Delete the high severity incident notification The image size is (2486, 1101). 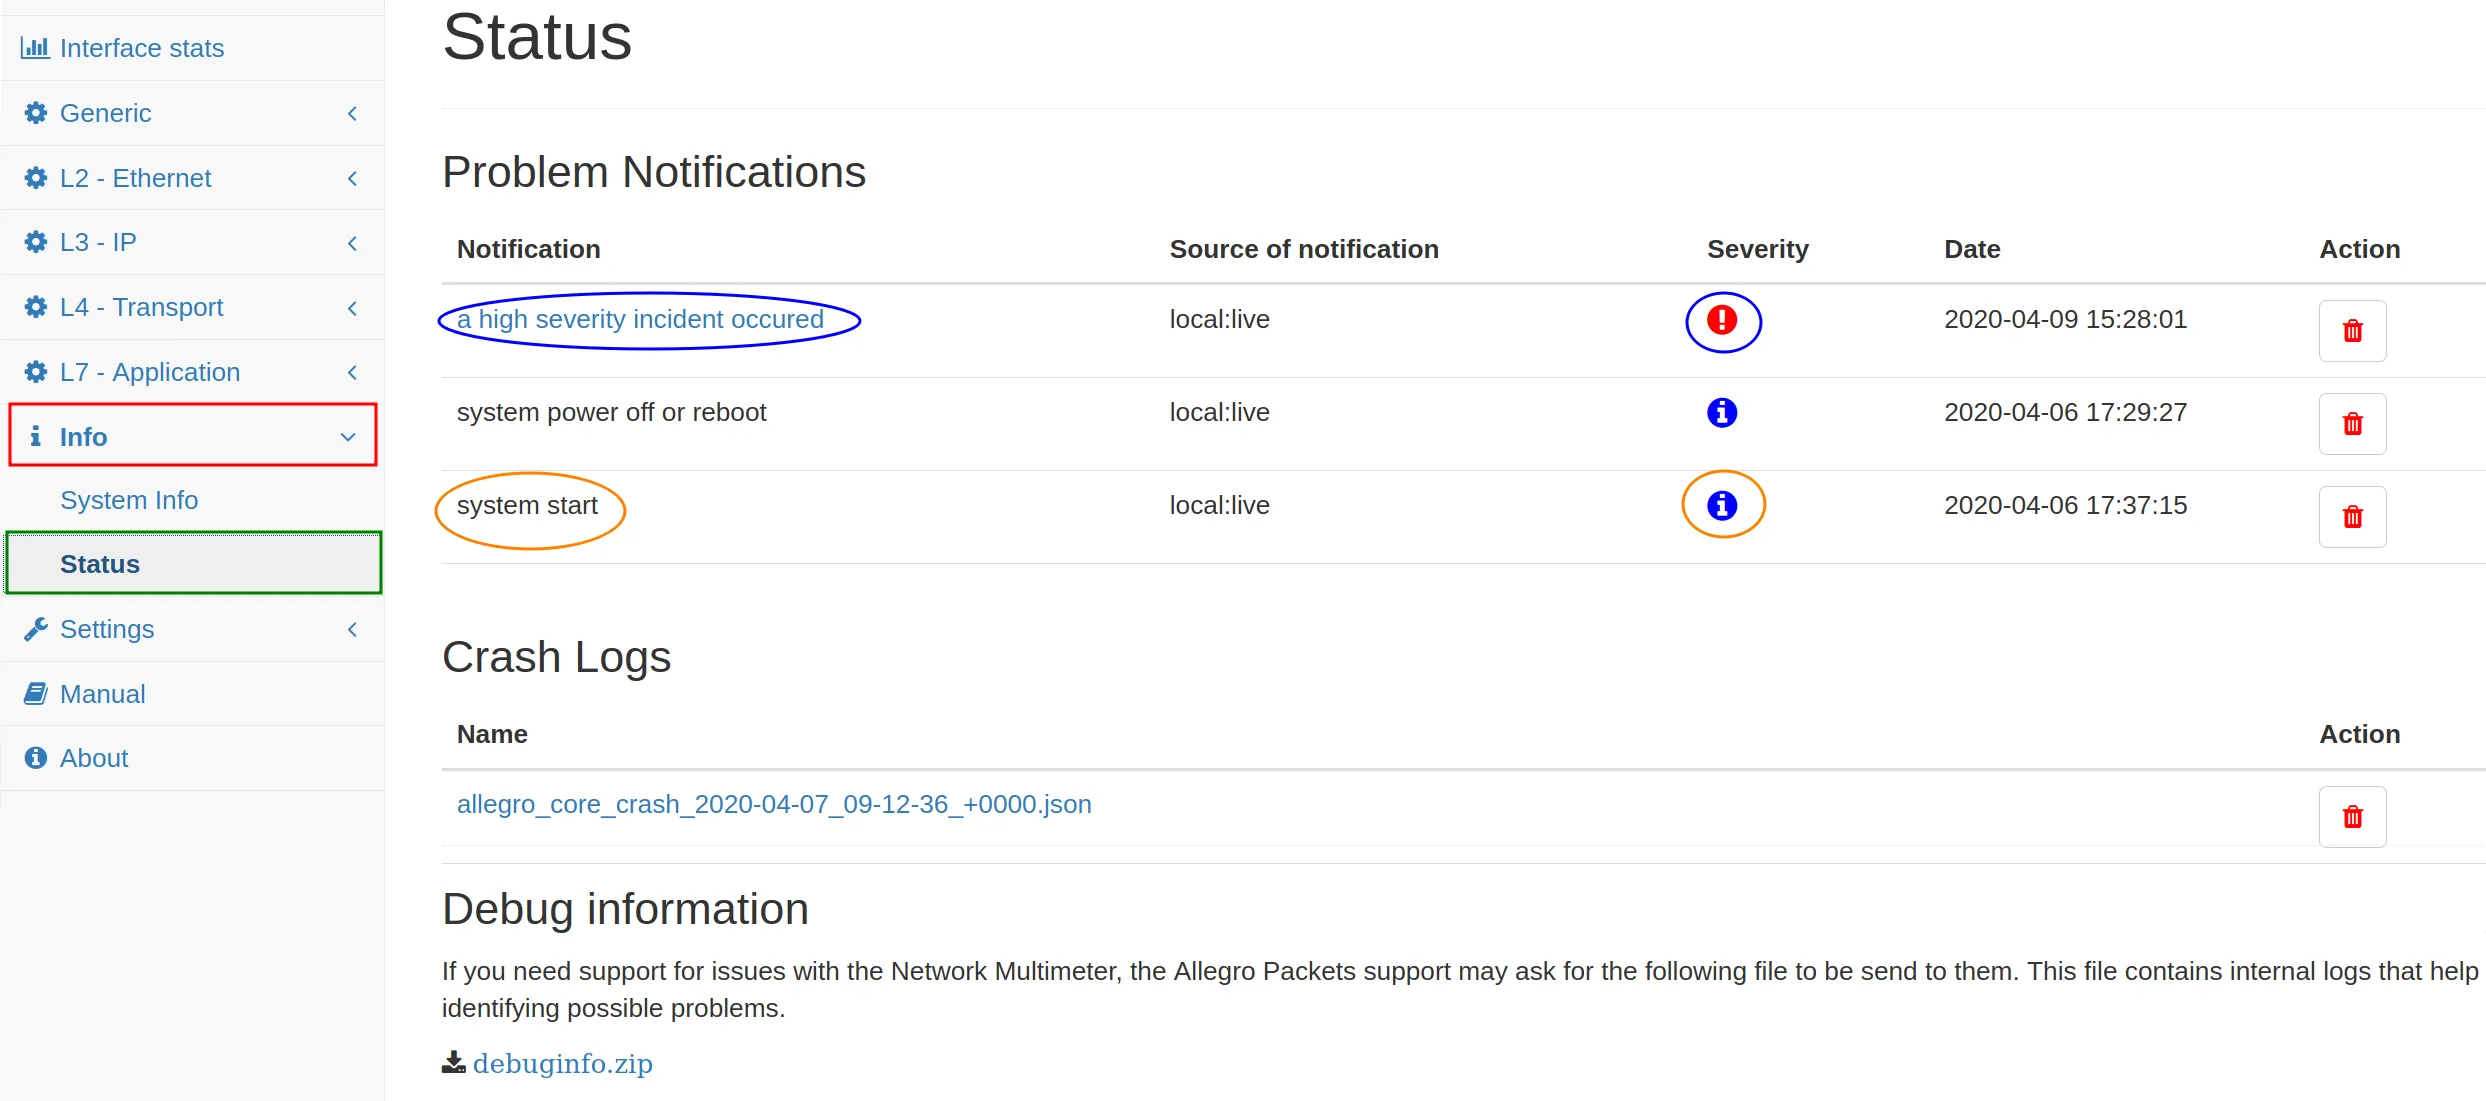[2351, 331]
